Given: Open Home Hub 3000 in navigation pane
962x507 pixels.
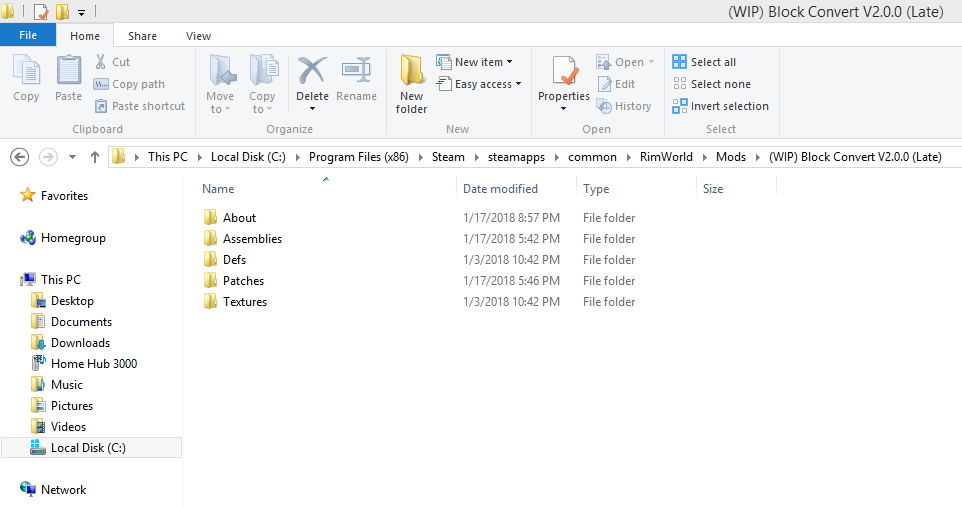Looking at the screenshot, I should [94, 363].
